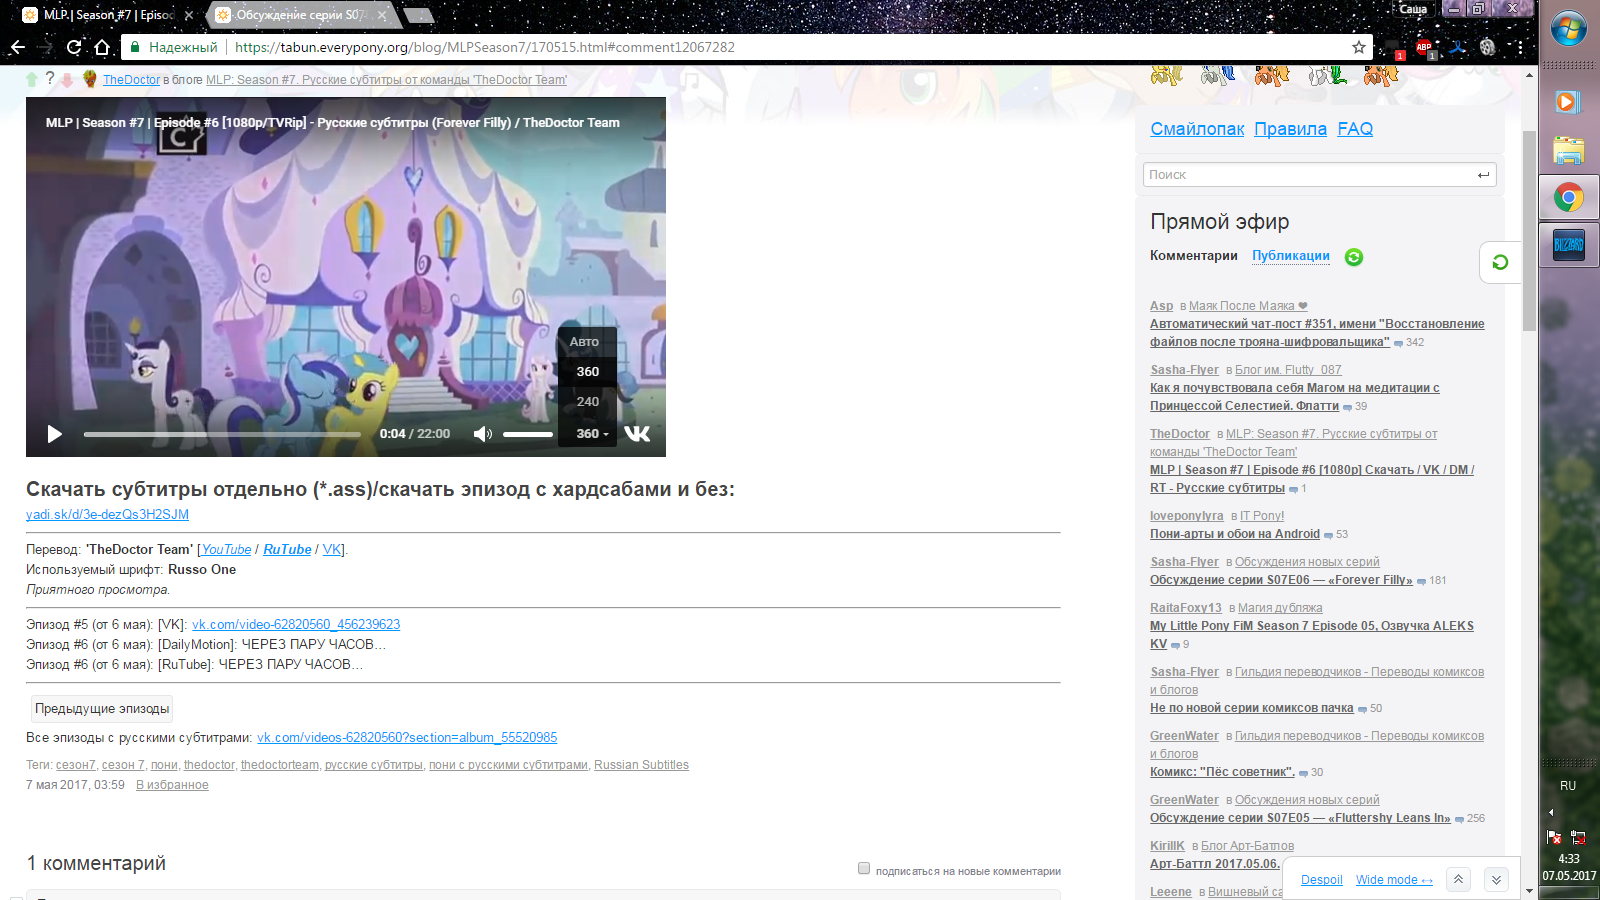The height and width of the screenshot is (900, 1600).
Task: Open the TheDoctor author profile link
Action: click(131, 80)
